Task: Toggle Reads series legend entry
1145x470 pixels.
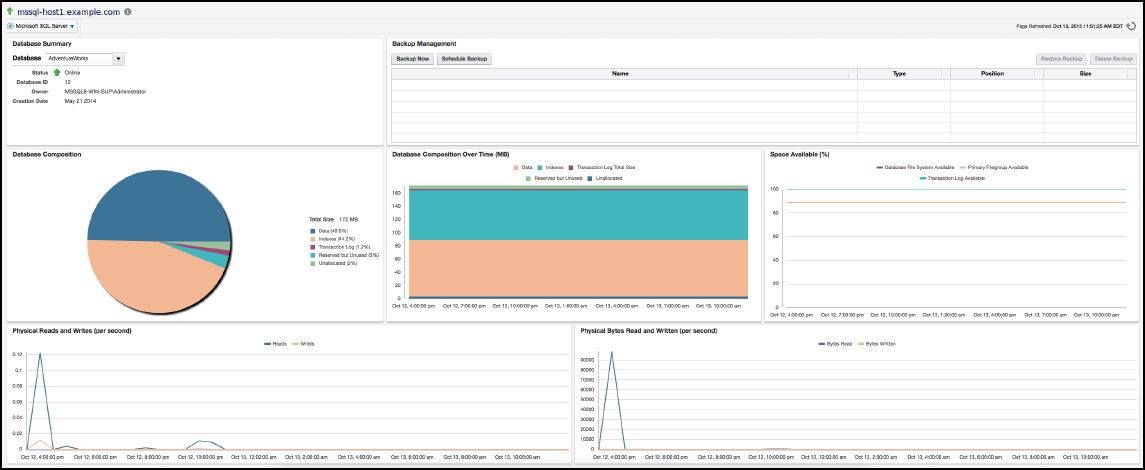Action: [x=275, y=343]
